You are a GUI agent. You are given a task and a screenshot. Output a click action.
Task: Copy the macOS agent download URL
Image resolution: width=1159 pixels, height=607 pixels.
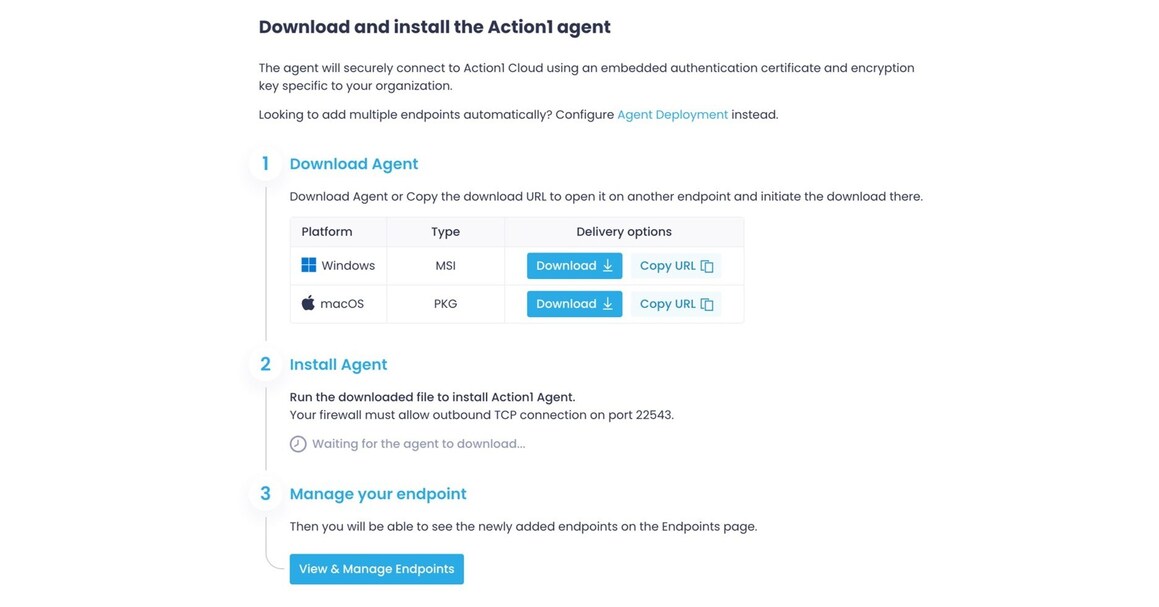pyautogui.click(x=667, y=303)
